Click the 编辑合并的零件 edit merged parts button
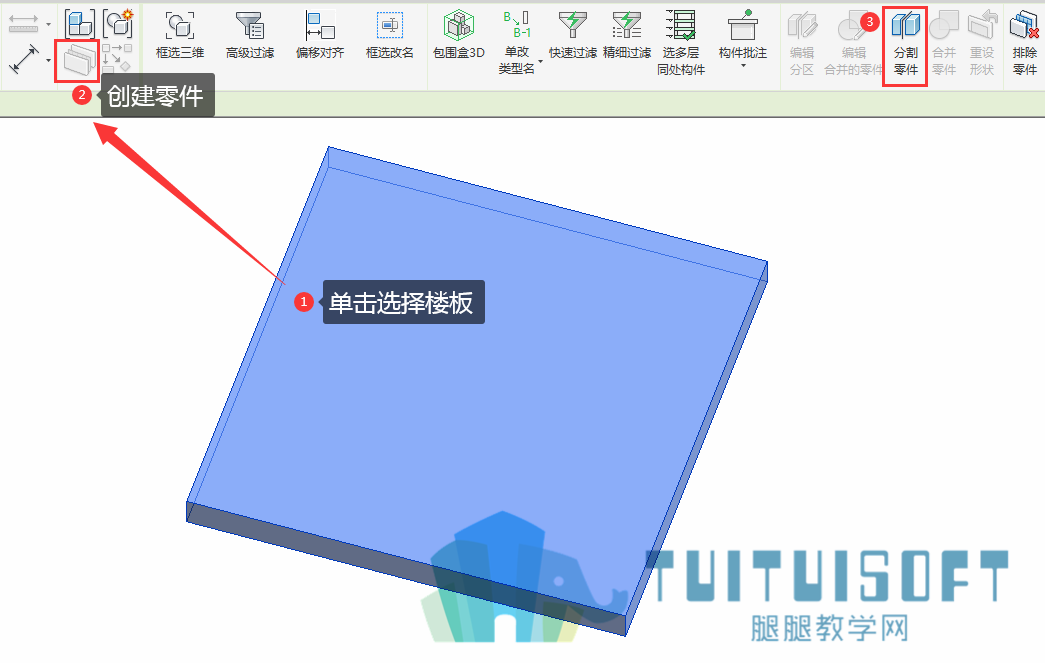 coord(853,44)
